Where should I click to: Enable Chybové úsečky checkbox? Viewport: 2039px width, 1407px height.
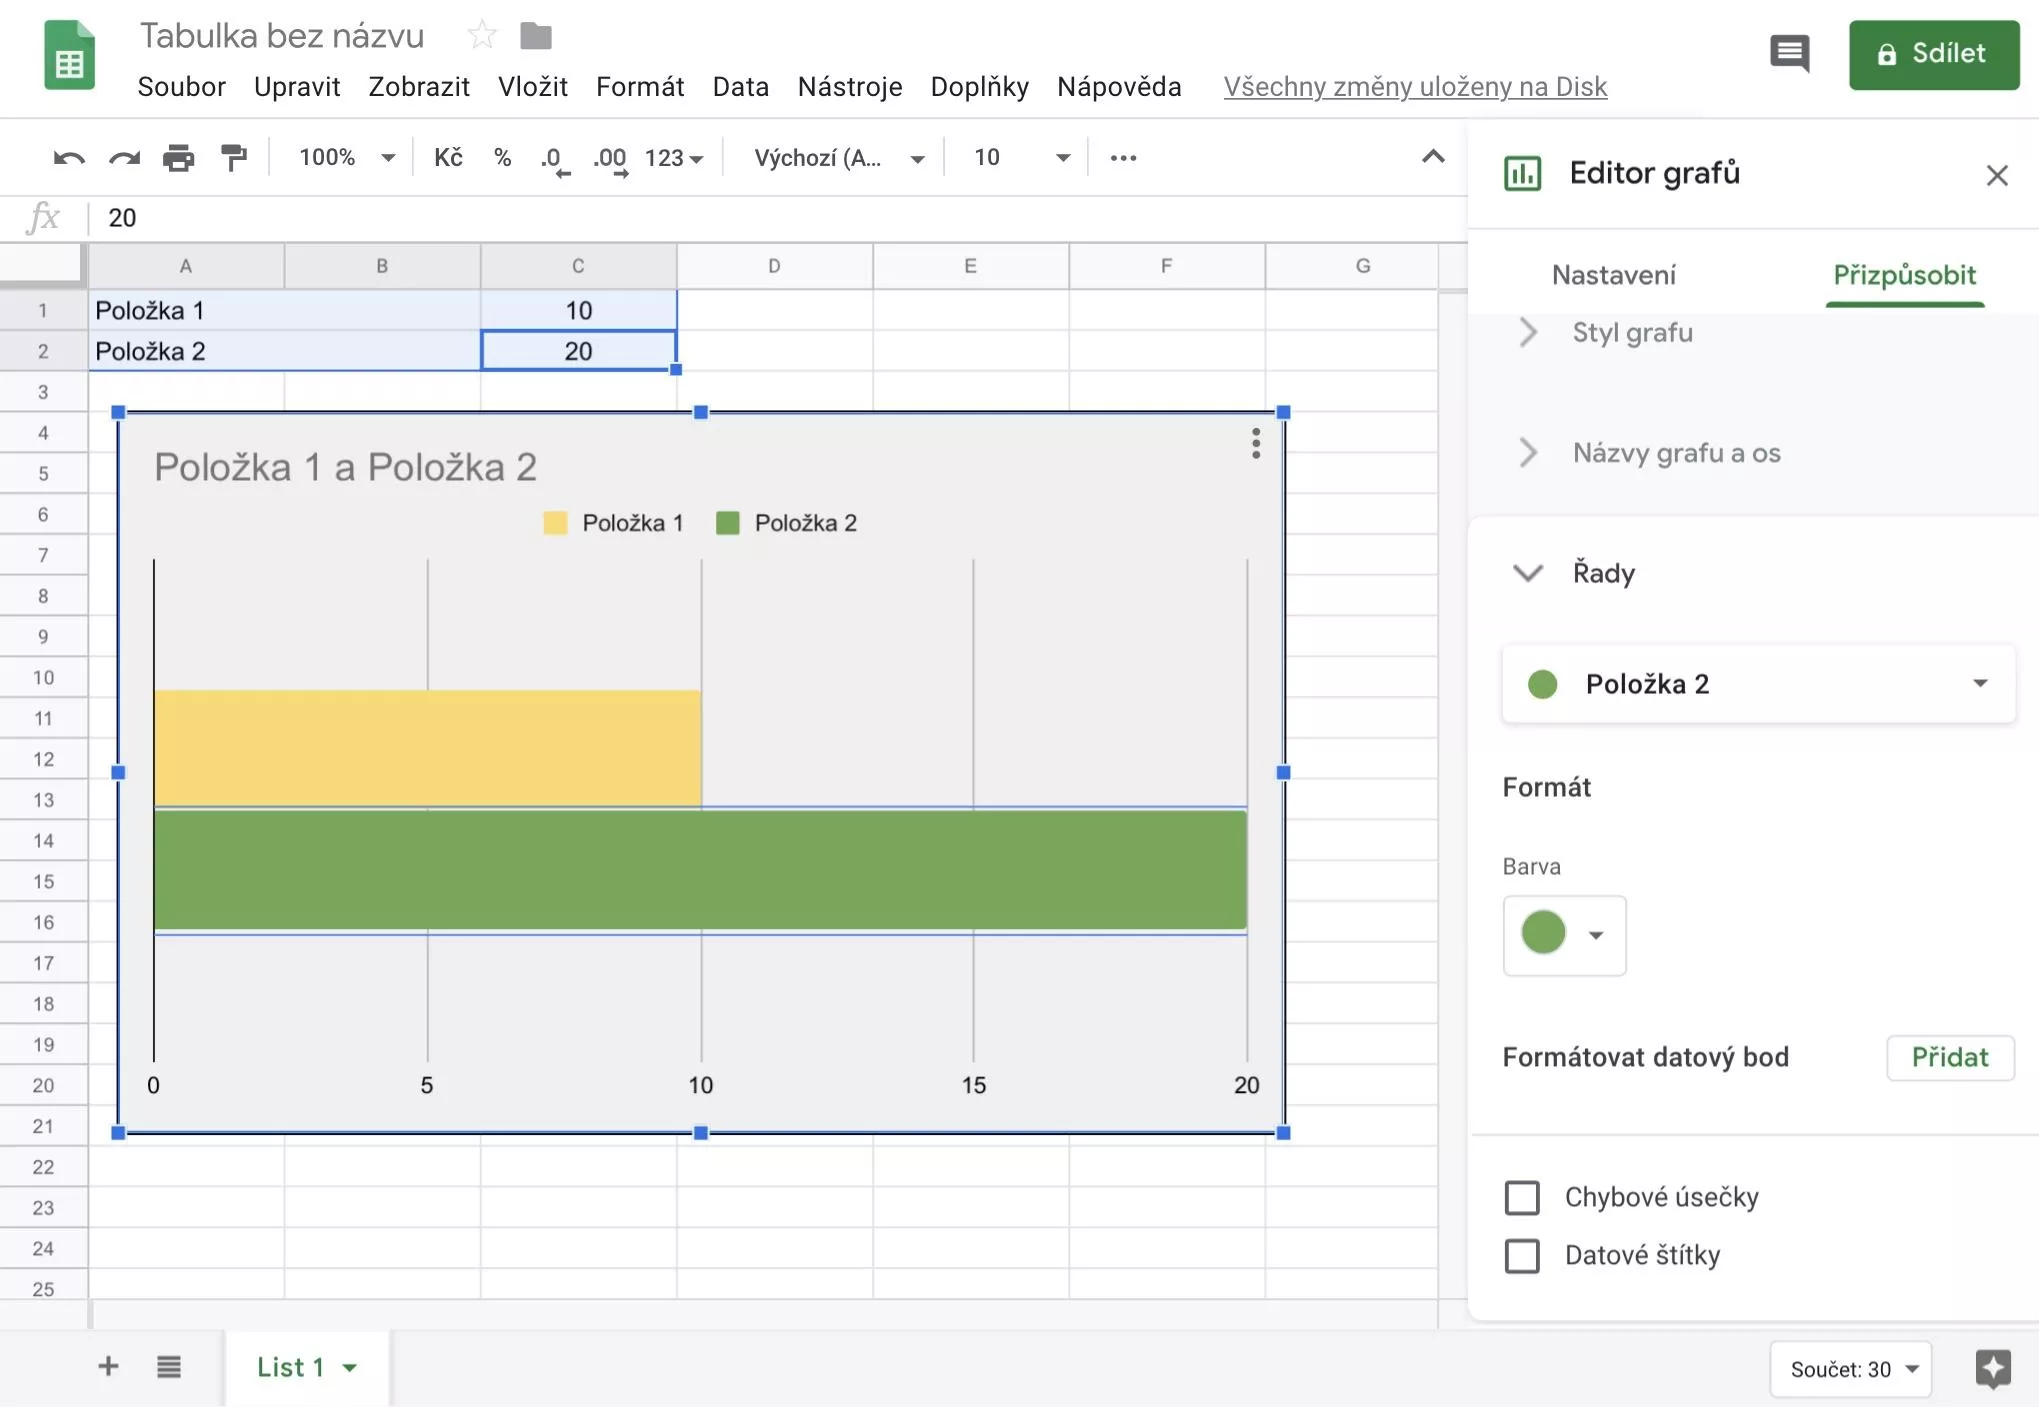pos(1522,1197)
